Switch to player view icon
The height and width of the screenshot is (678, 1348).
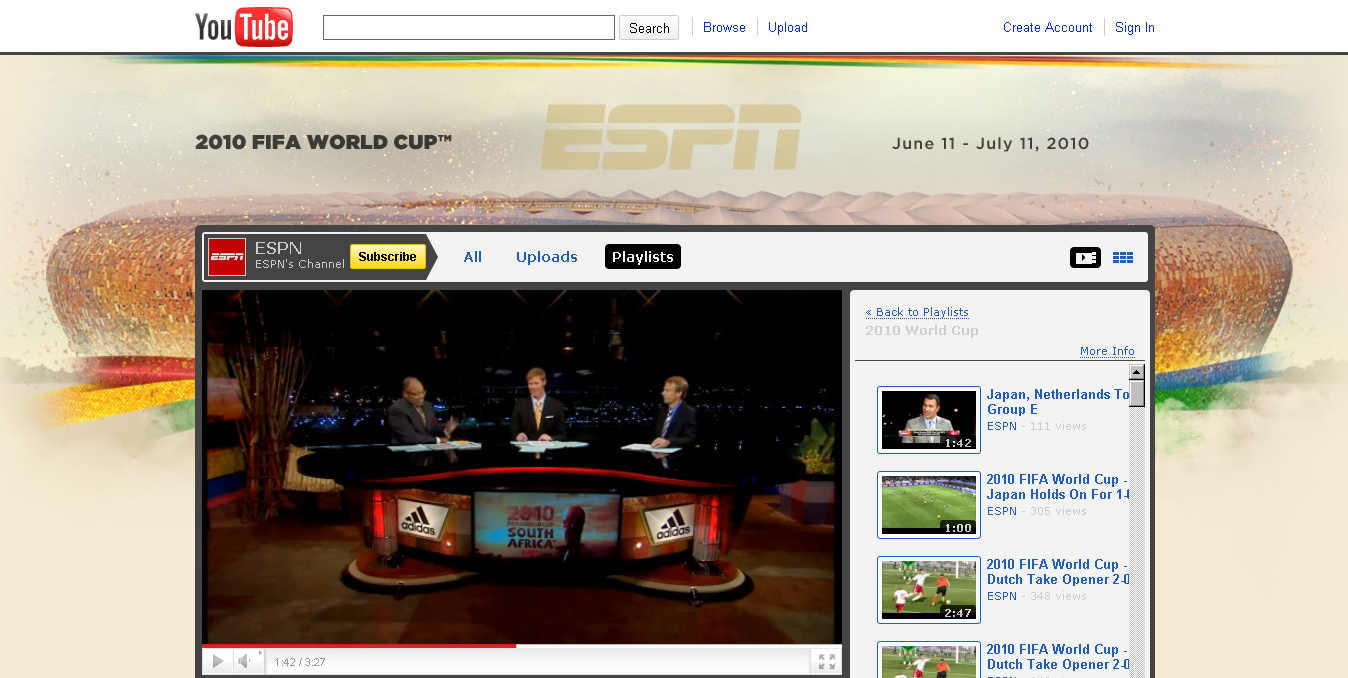point(1085,257)
